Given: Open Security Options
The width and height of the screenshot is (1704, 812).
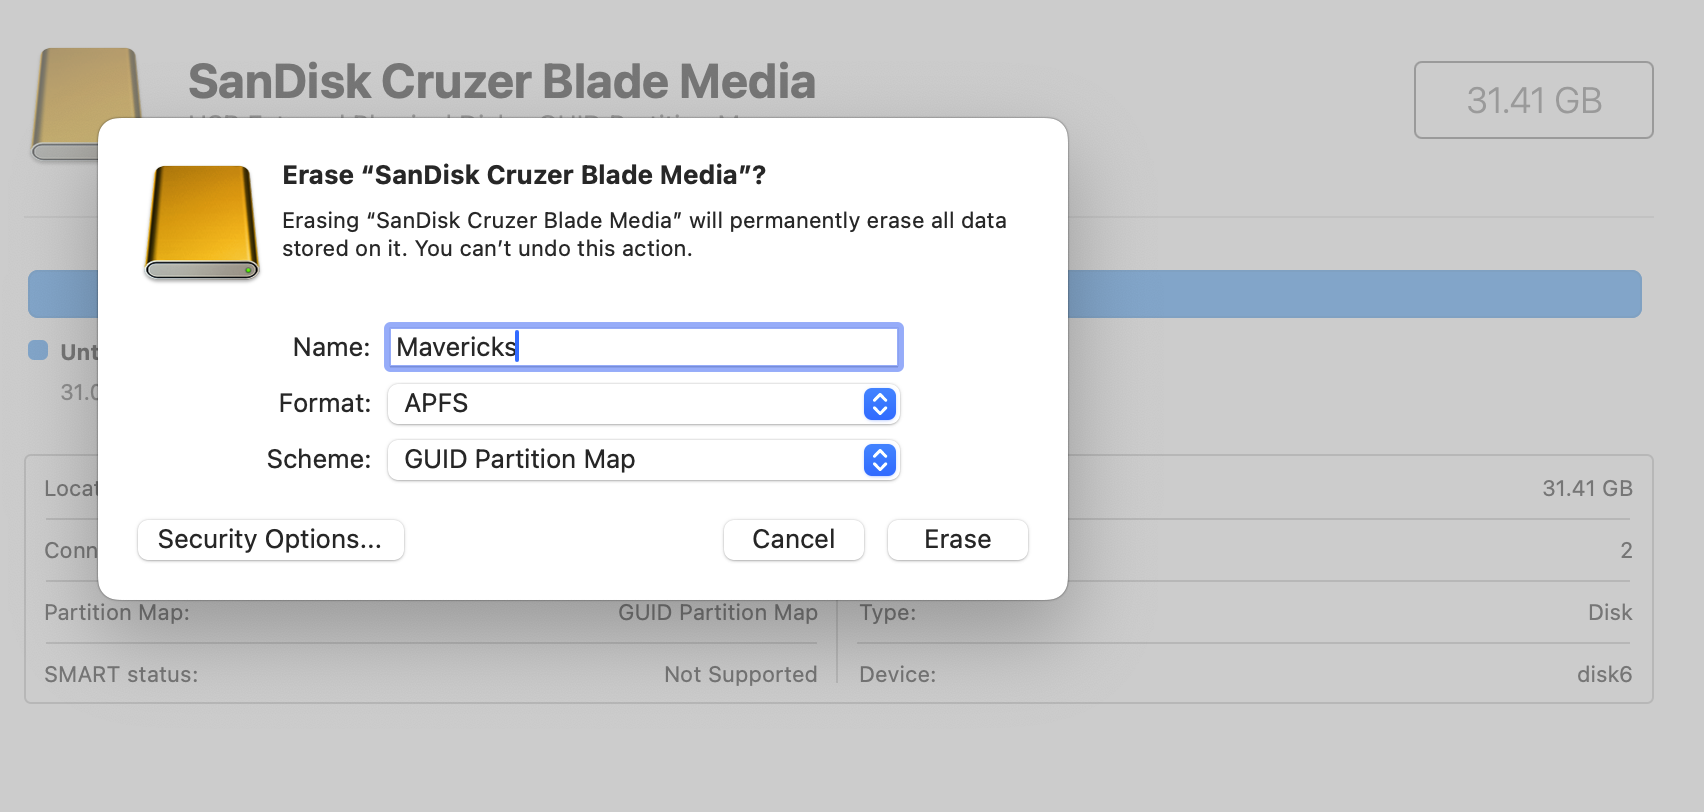Looking at the screenshot, I should [270, 540].
